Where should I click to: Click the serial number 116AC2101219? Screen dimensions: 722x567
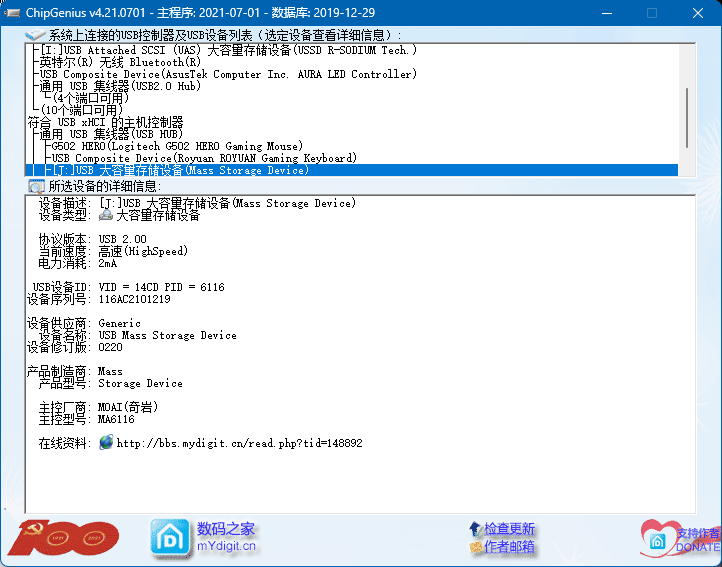tap(134, 299)
